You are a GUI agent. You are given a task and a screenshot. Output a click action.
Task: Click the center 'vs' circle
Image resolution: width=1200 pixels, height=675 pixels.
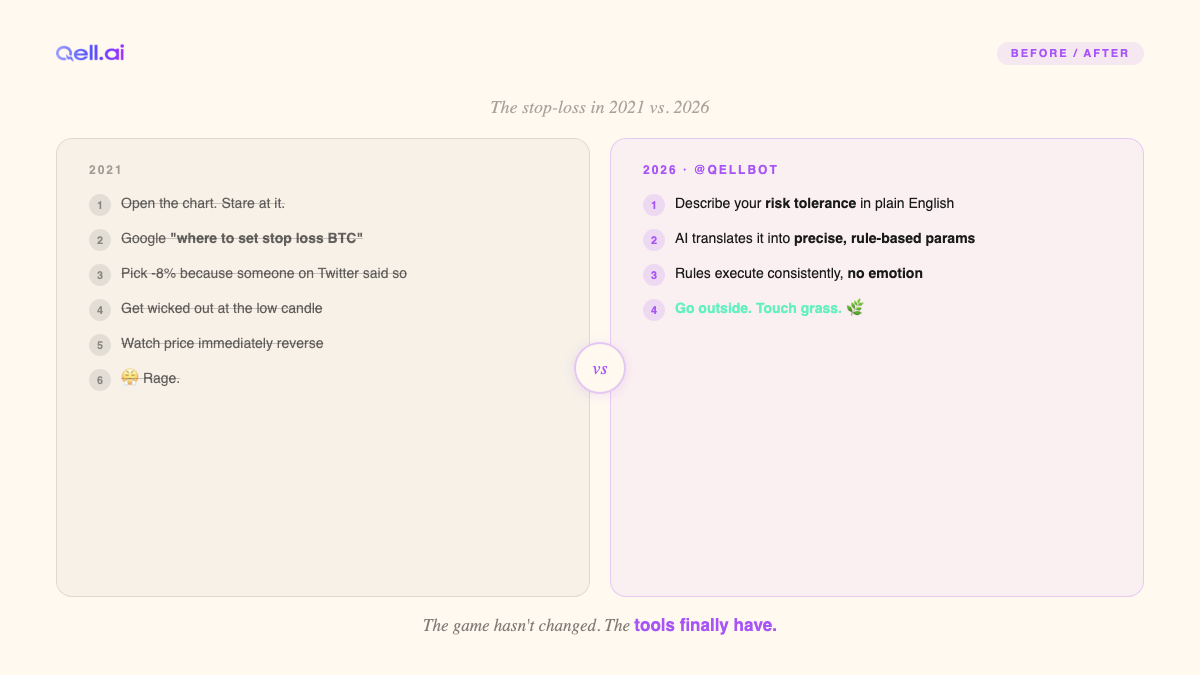pos(600,369)
